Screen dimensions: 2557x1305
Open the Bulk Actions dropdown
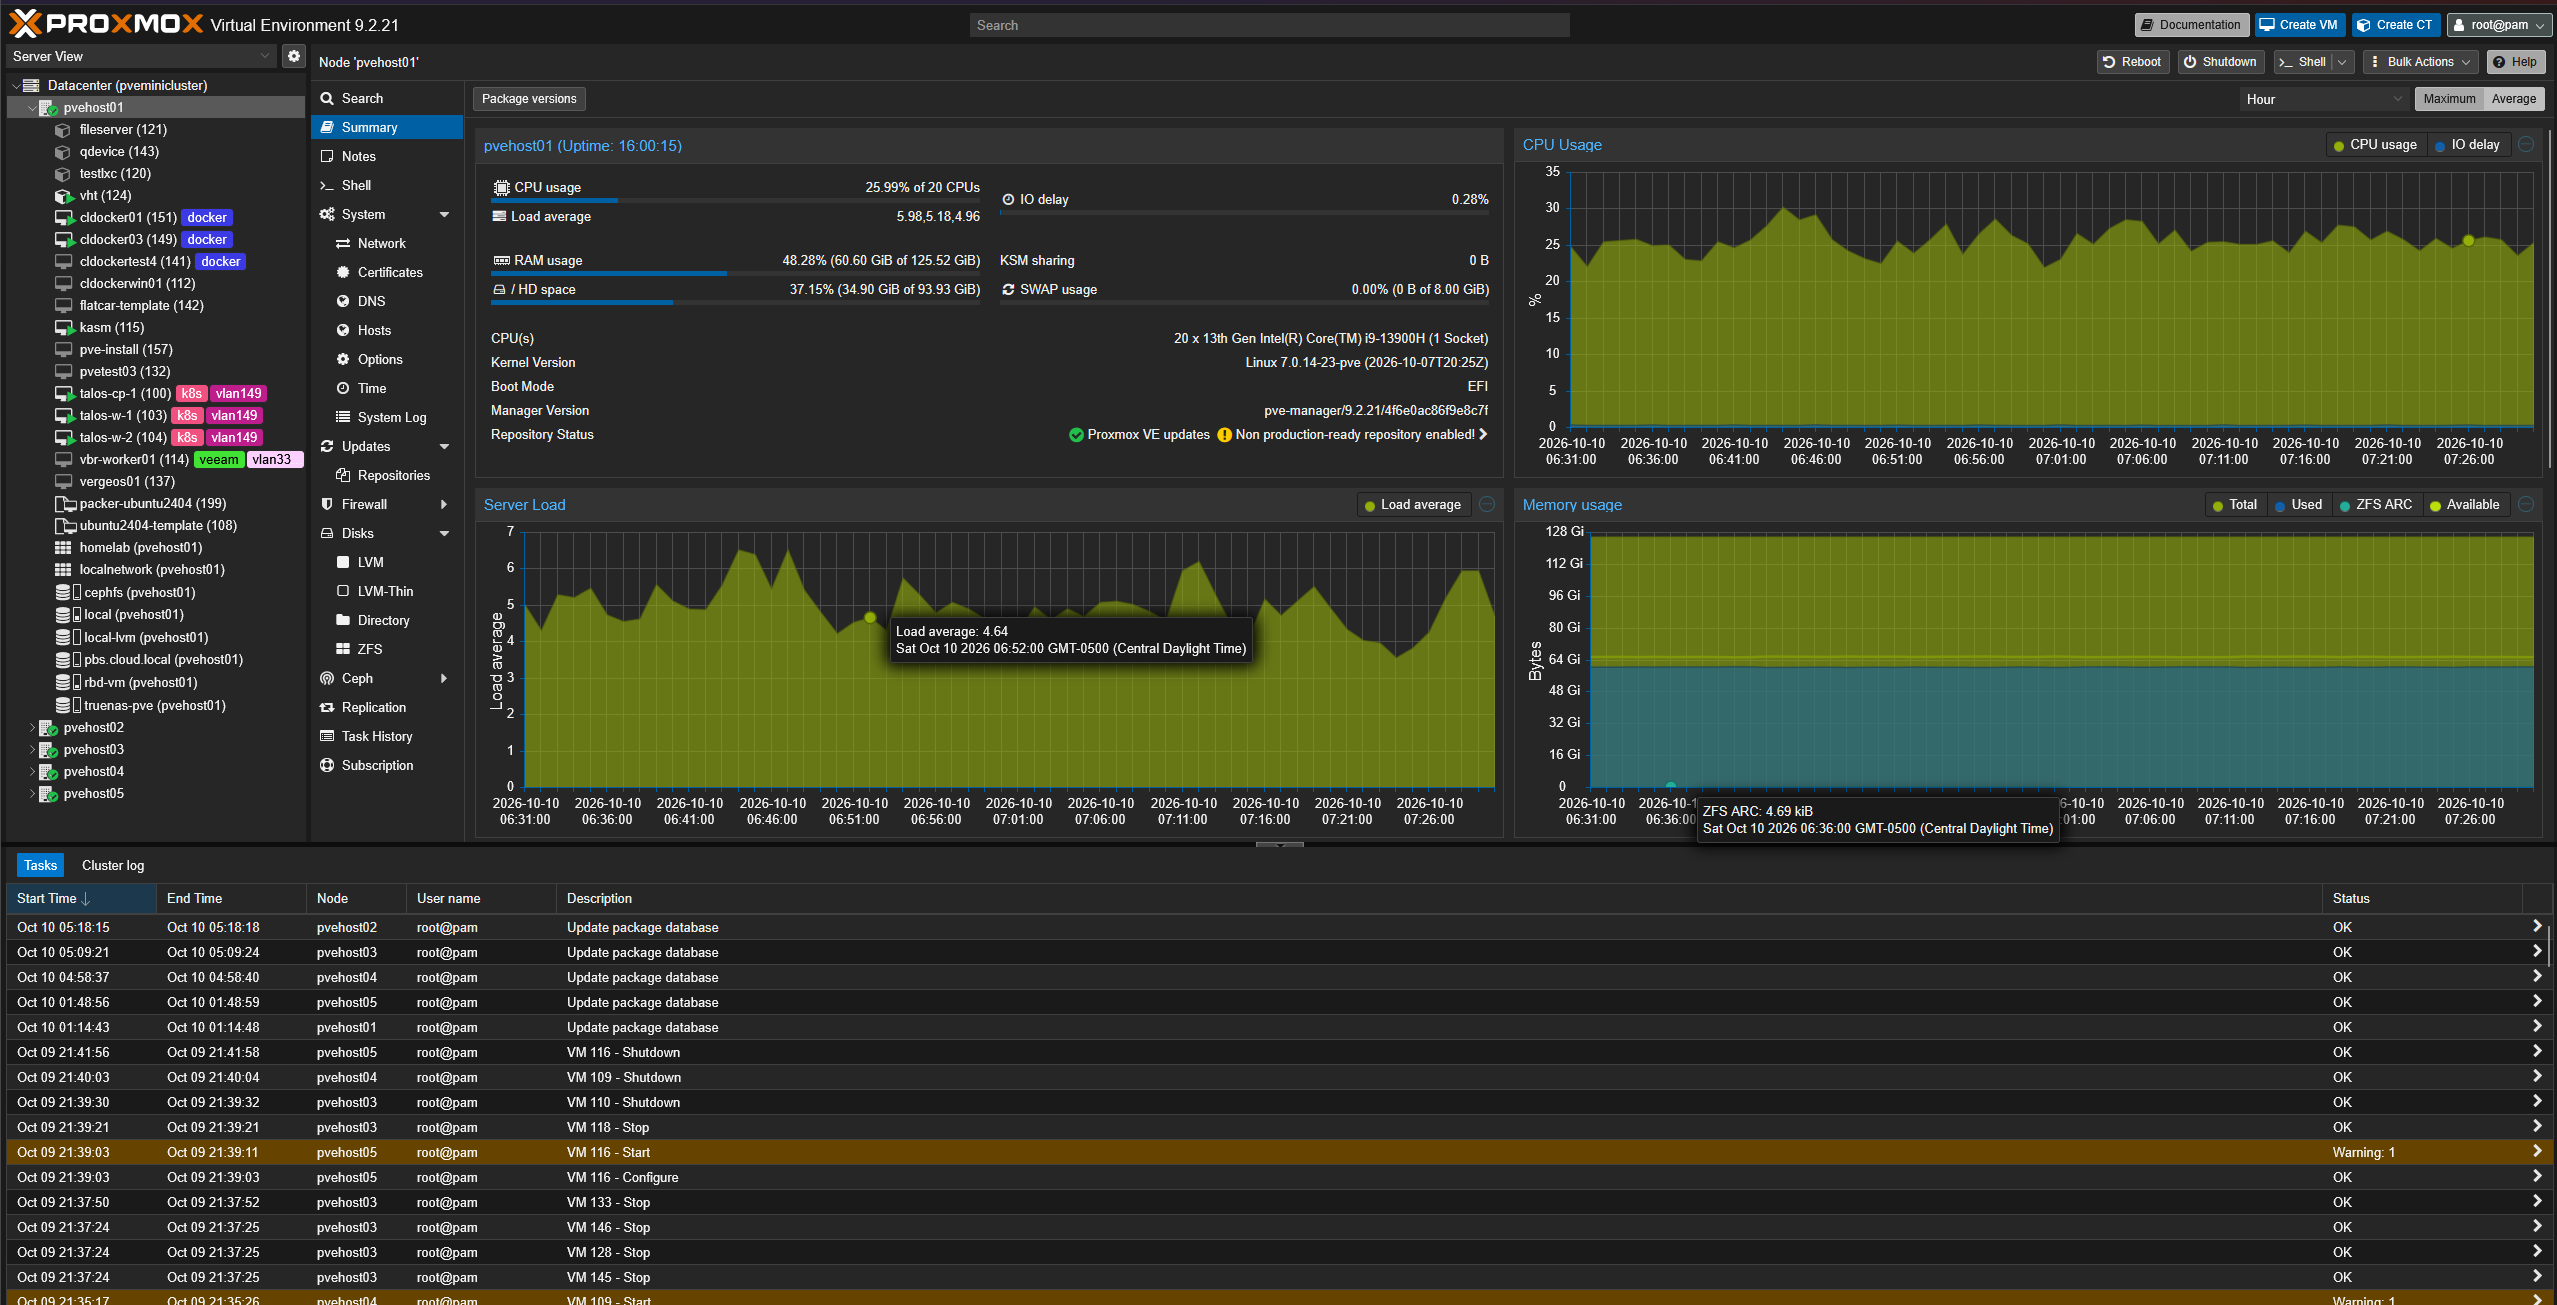[2420, 62]
